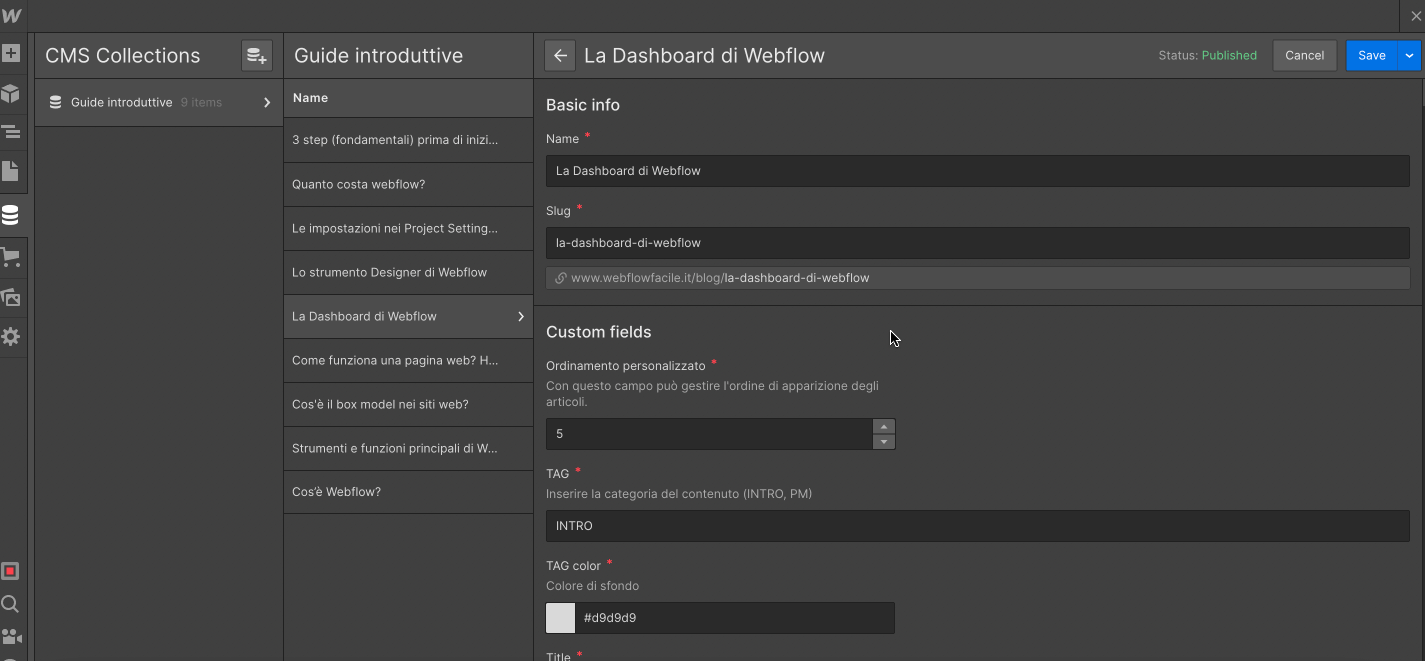Click the Guide introduttive collection icon
The image size is (1425, 661).
point(55,102)
